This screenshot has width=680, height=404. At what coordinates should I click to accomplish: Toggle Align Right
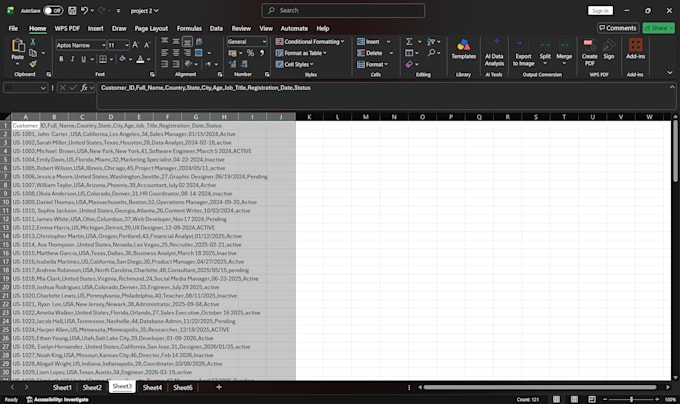click(x=187, y=53)
